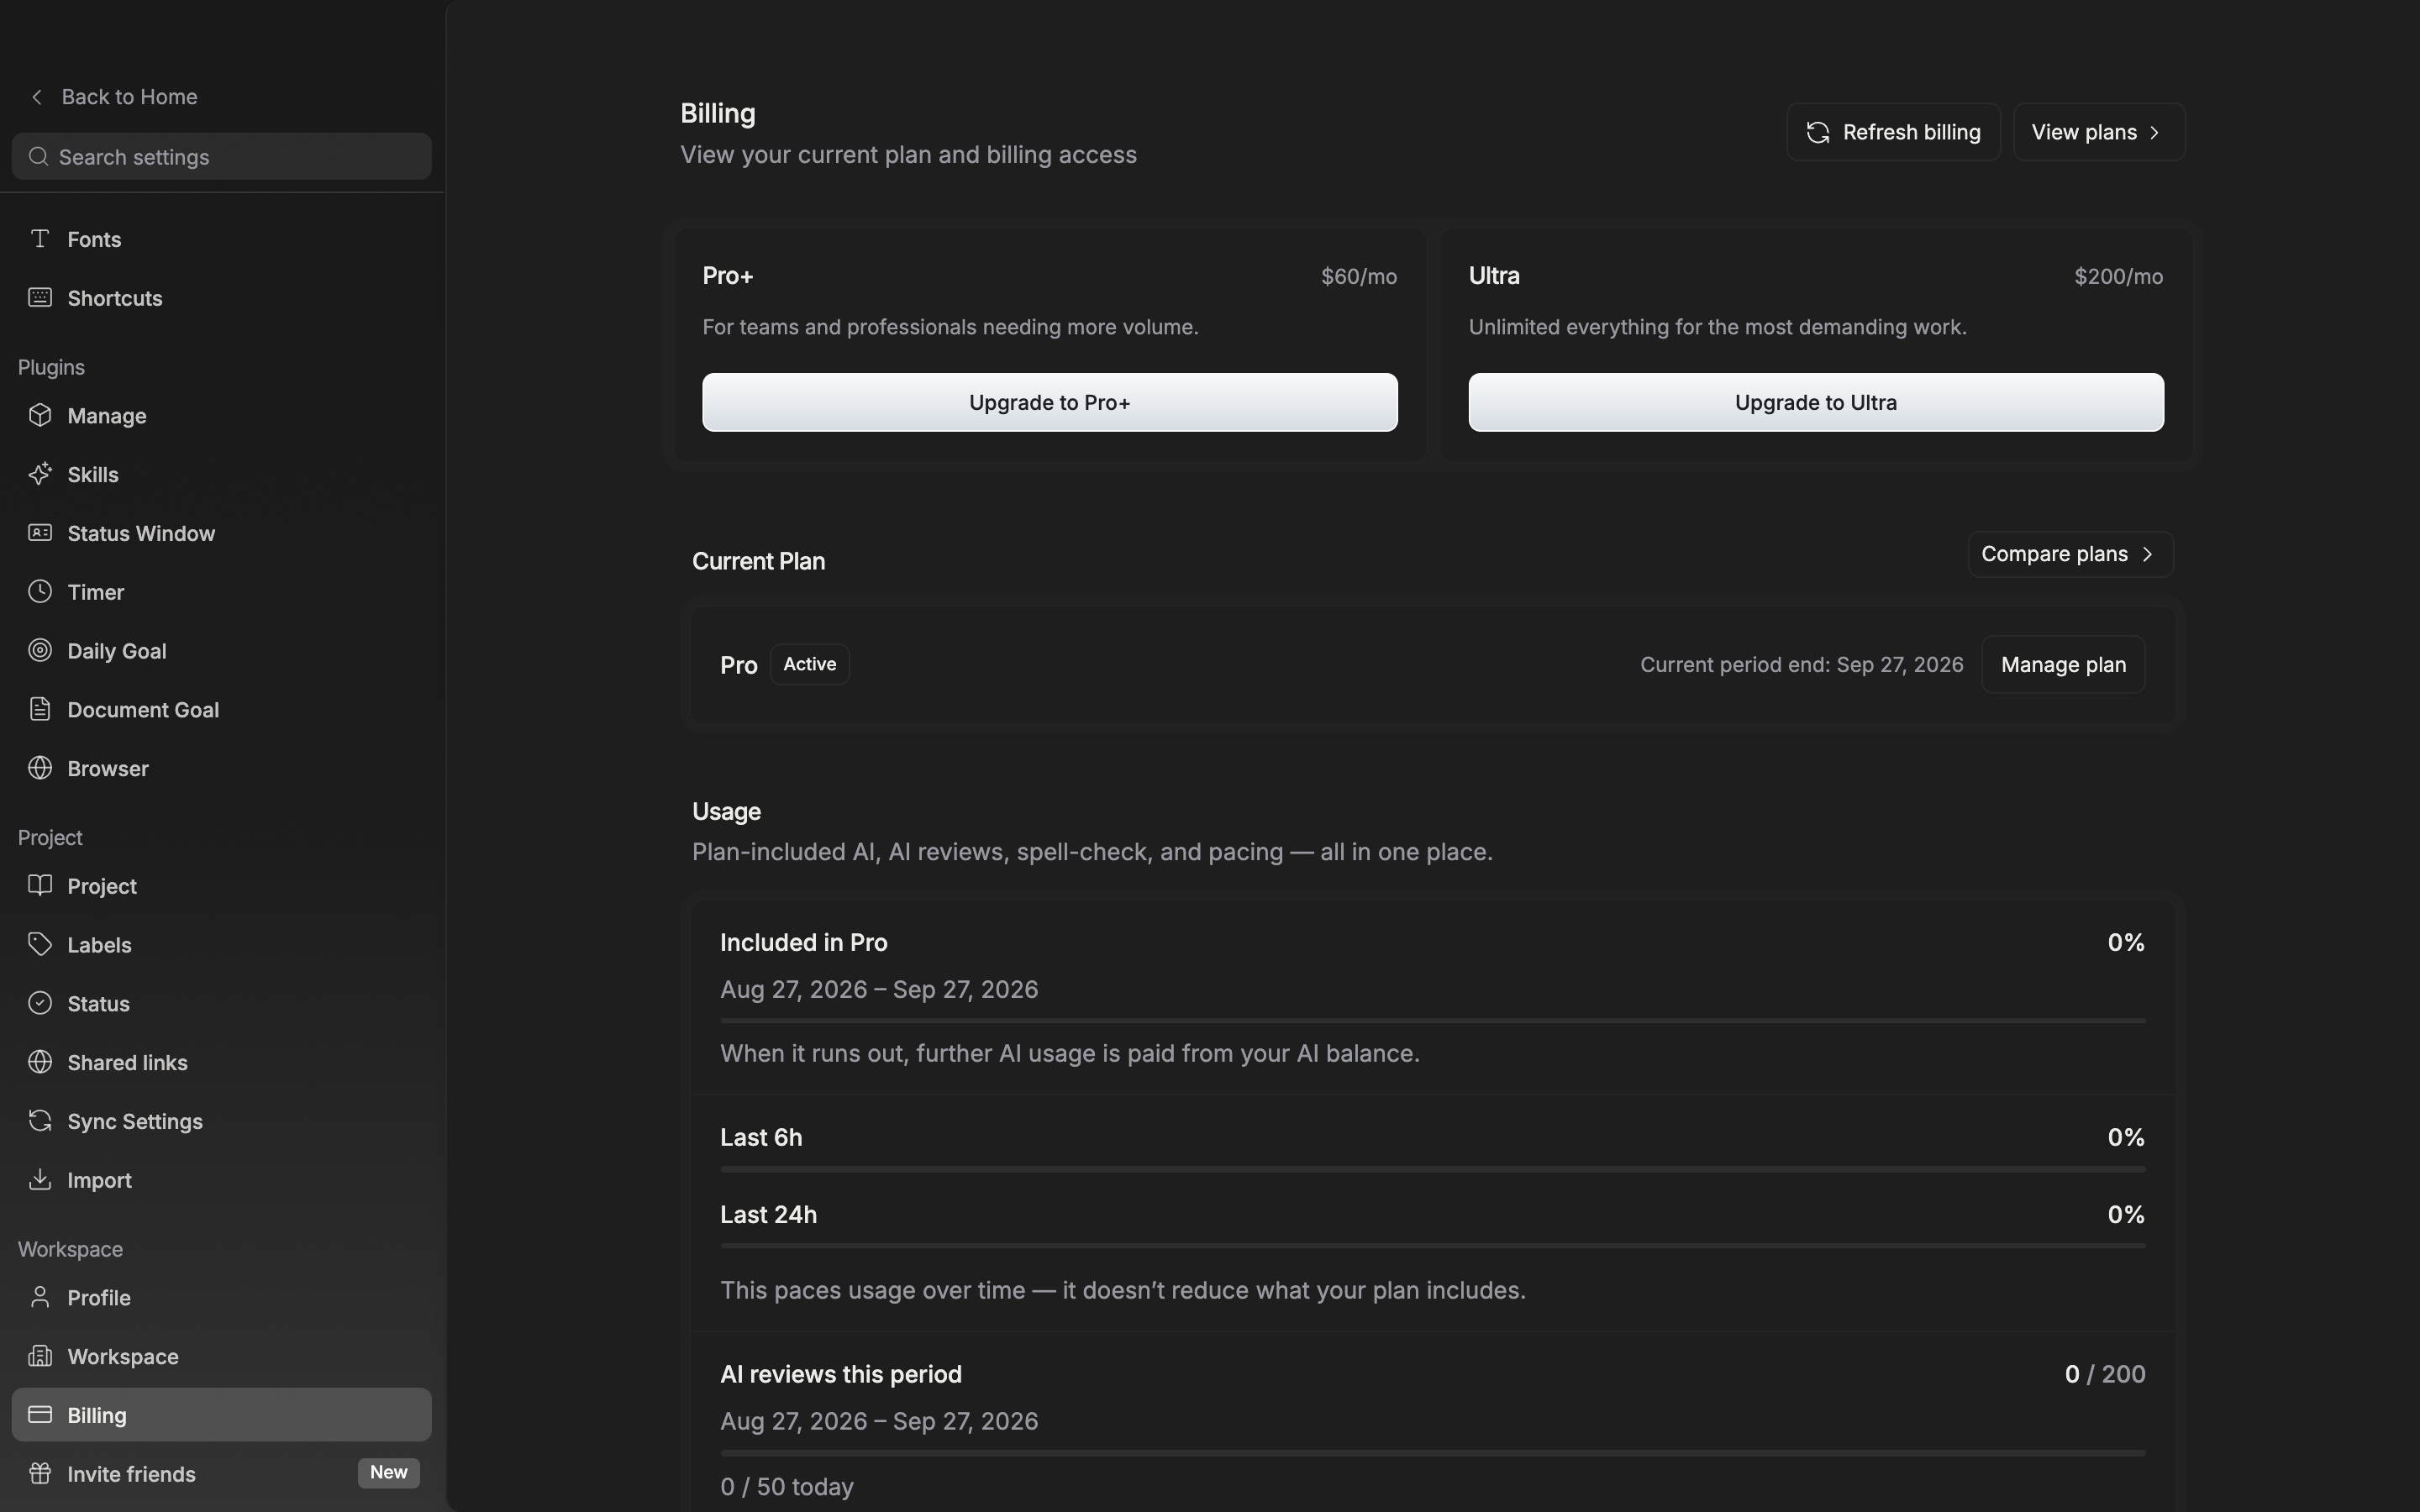Click the chevron in Compare plans

pyautogui.click(x=2147, y=554)
